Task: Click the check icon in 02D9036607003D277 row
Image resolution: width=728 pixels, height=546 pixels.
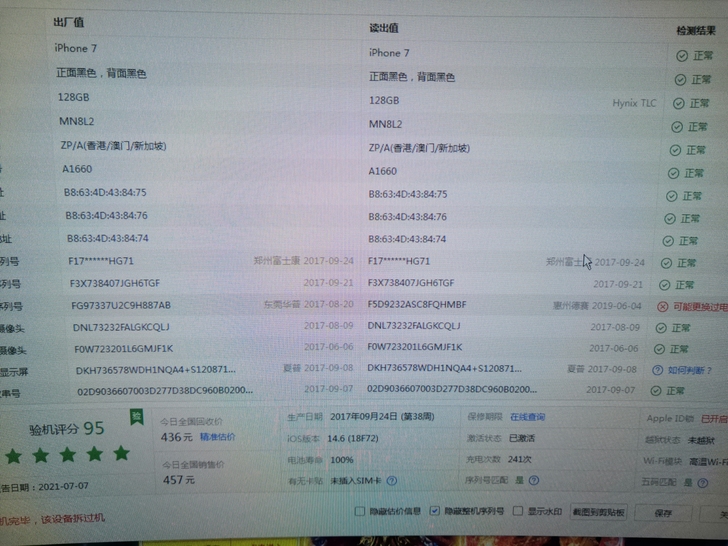Action: [656, 391]
